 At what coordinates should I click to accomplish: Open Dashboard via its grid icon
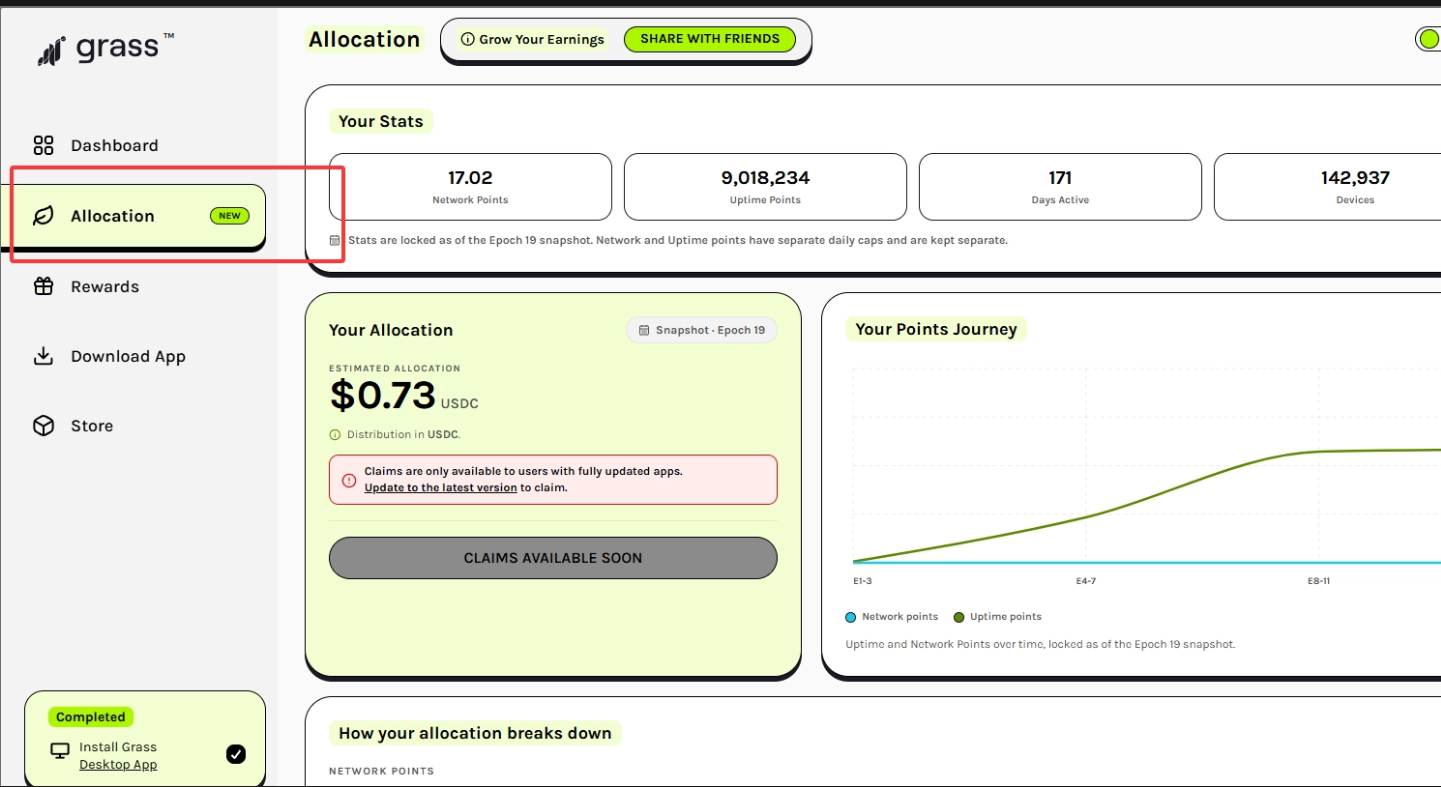pyautogui.click(x=43, y=146)
